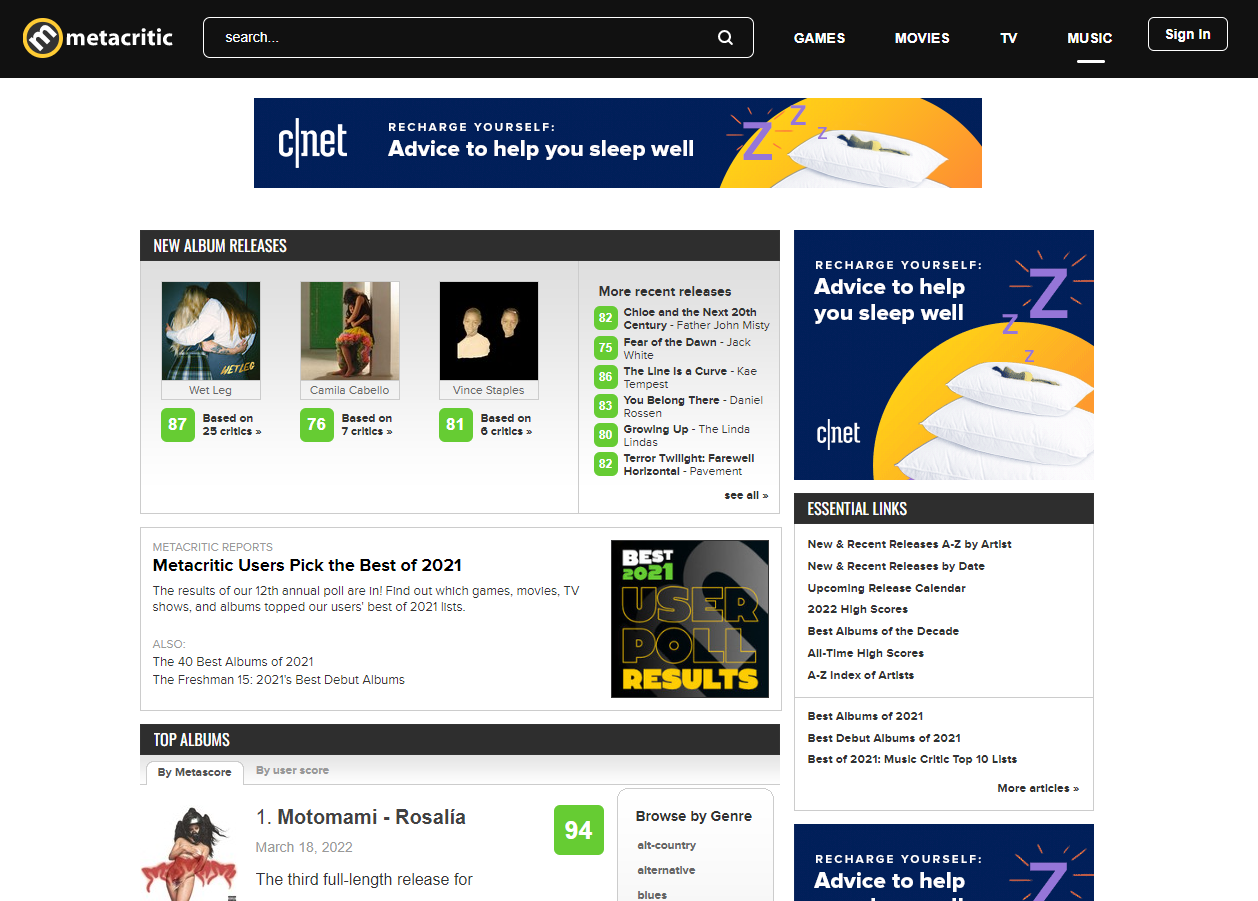This screenshot has width=1258, height=901.
Task: Open the Wet Leg album cover
Action: coord(211,331)
